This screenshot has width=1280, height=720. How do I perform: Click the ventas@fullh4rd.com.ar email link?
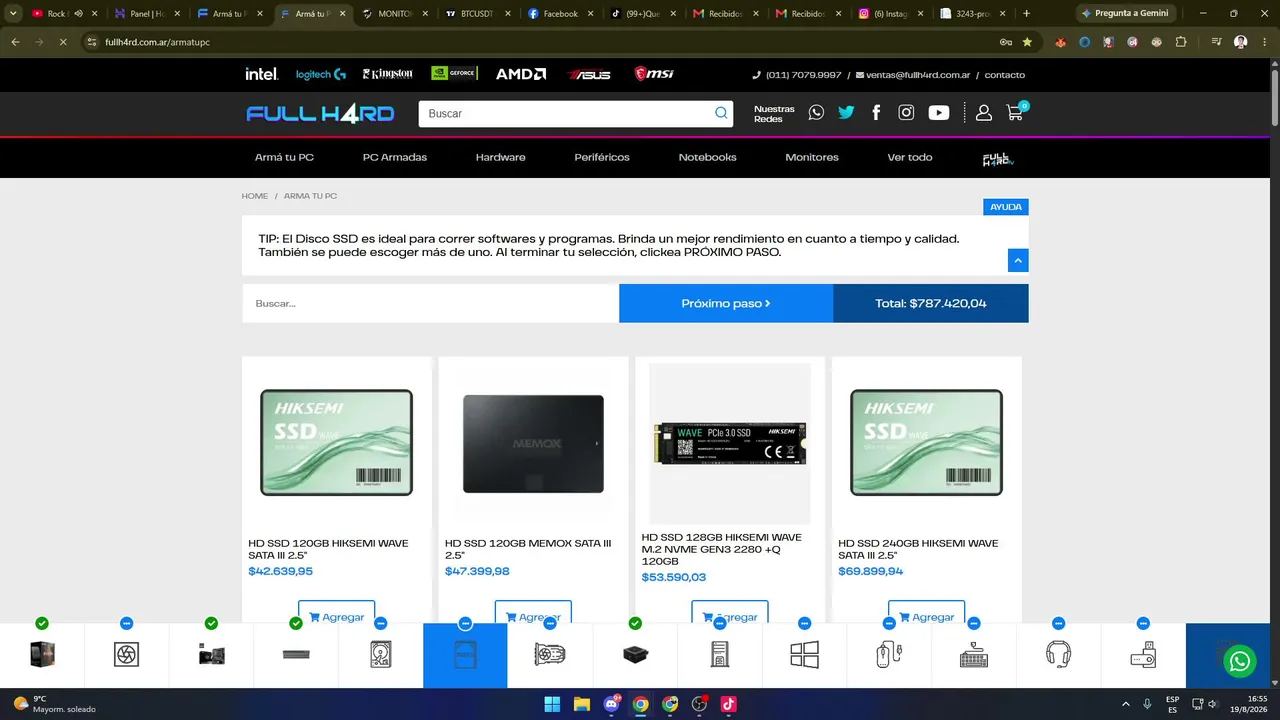(x=913, y=75)
